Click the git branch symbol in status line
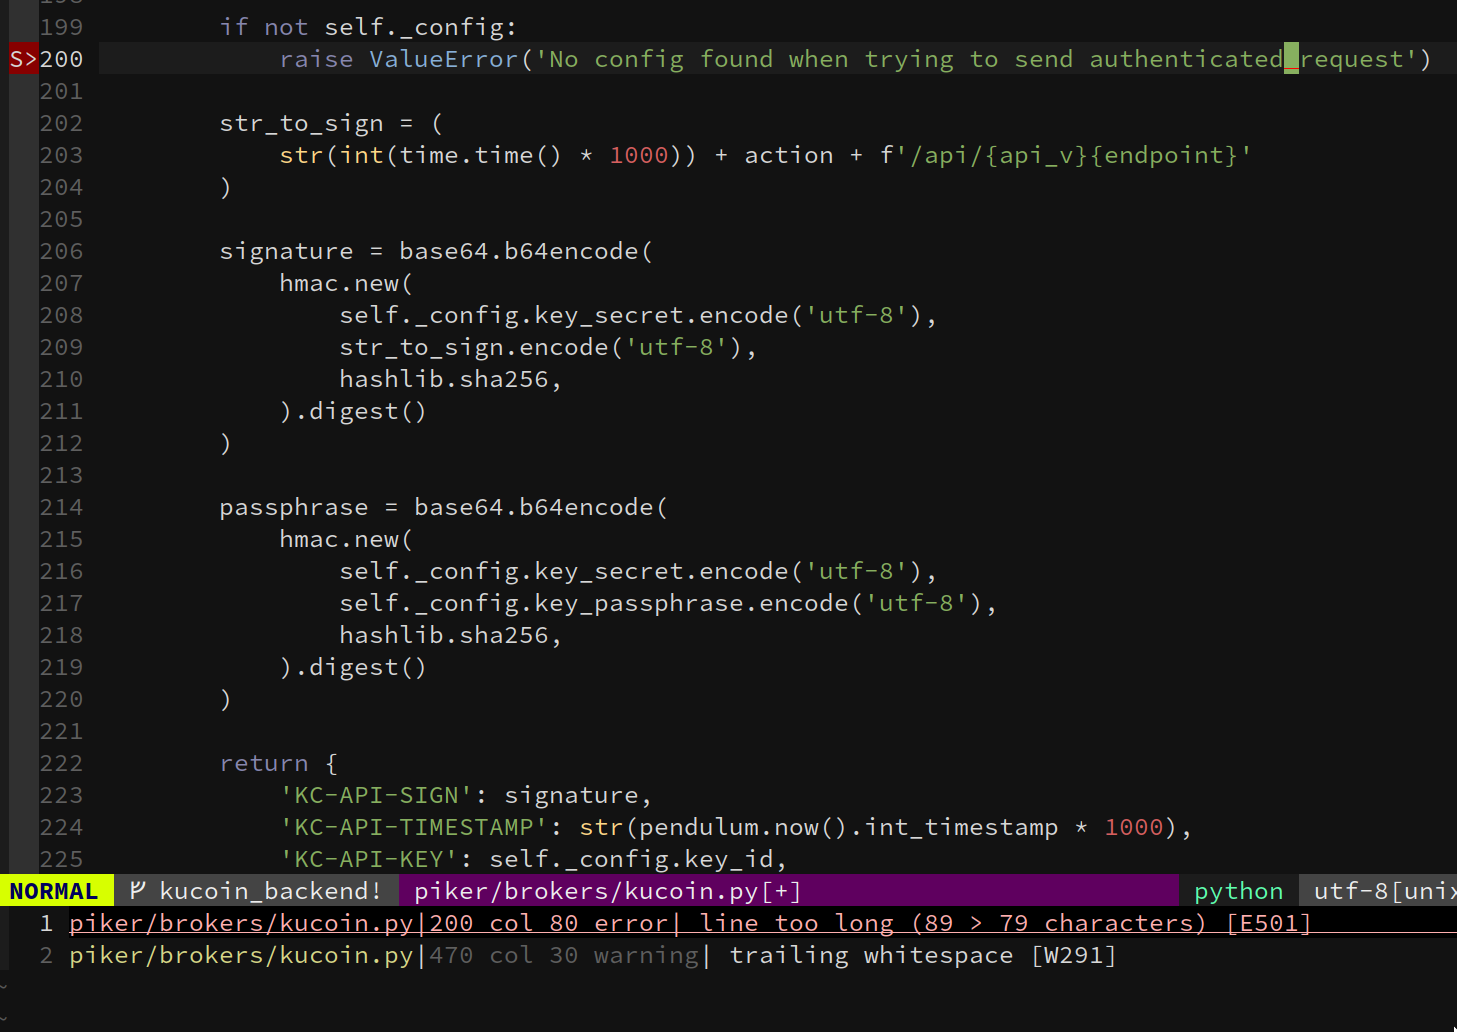Screen dimensions: 1457x1032 [x=138, y=890]
